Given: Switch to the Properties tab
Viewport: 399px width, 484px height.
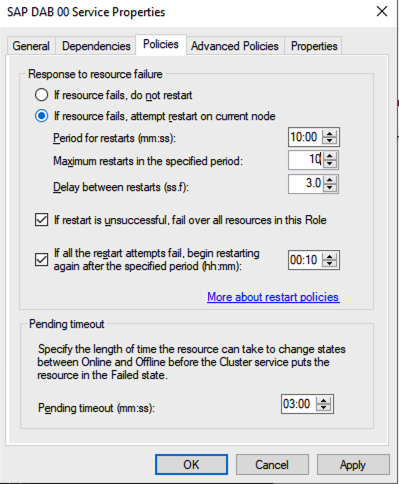Looking at the screenshot, I should 314,46.
